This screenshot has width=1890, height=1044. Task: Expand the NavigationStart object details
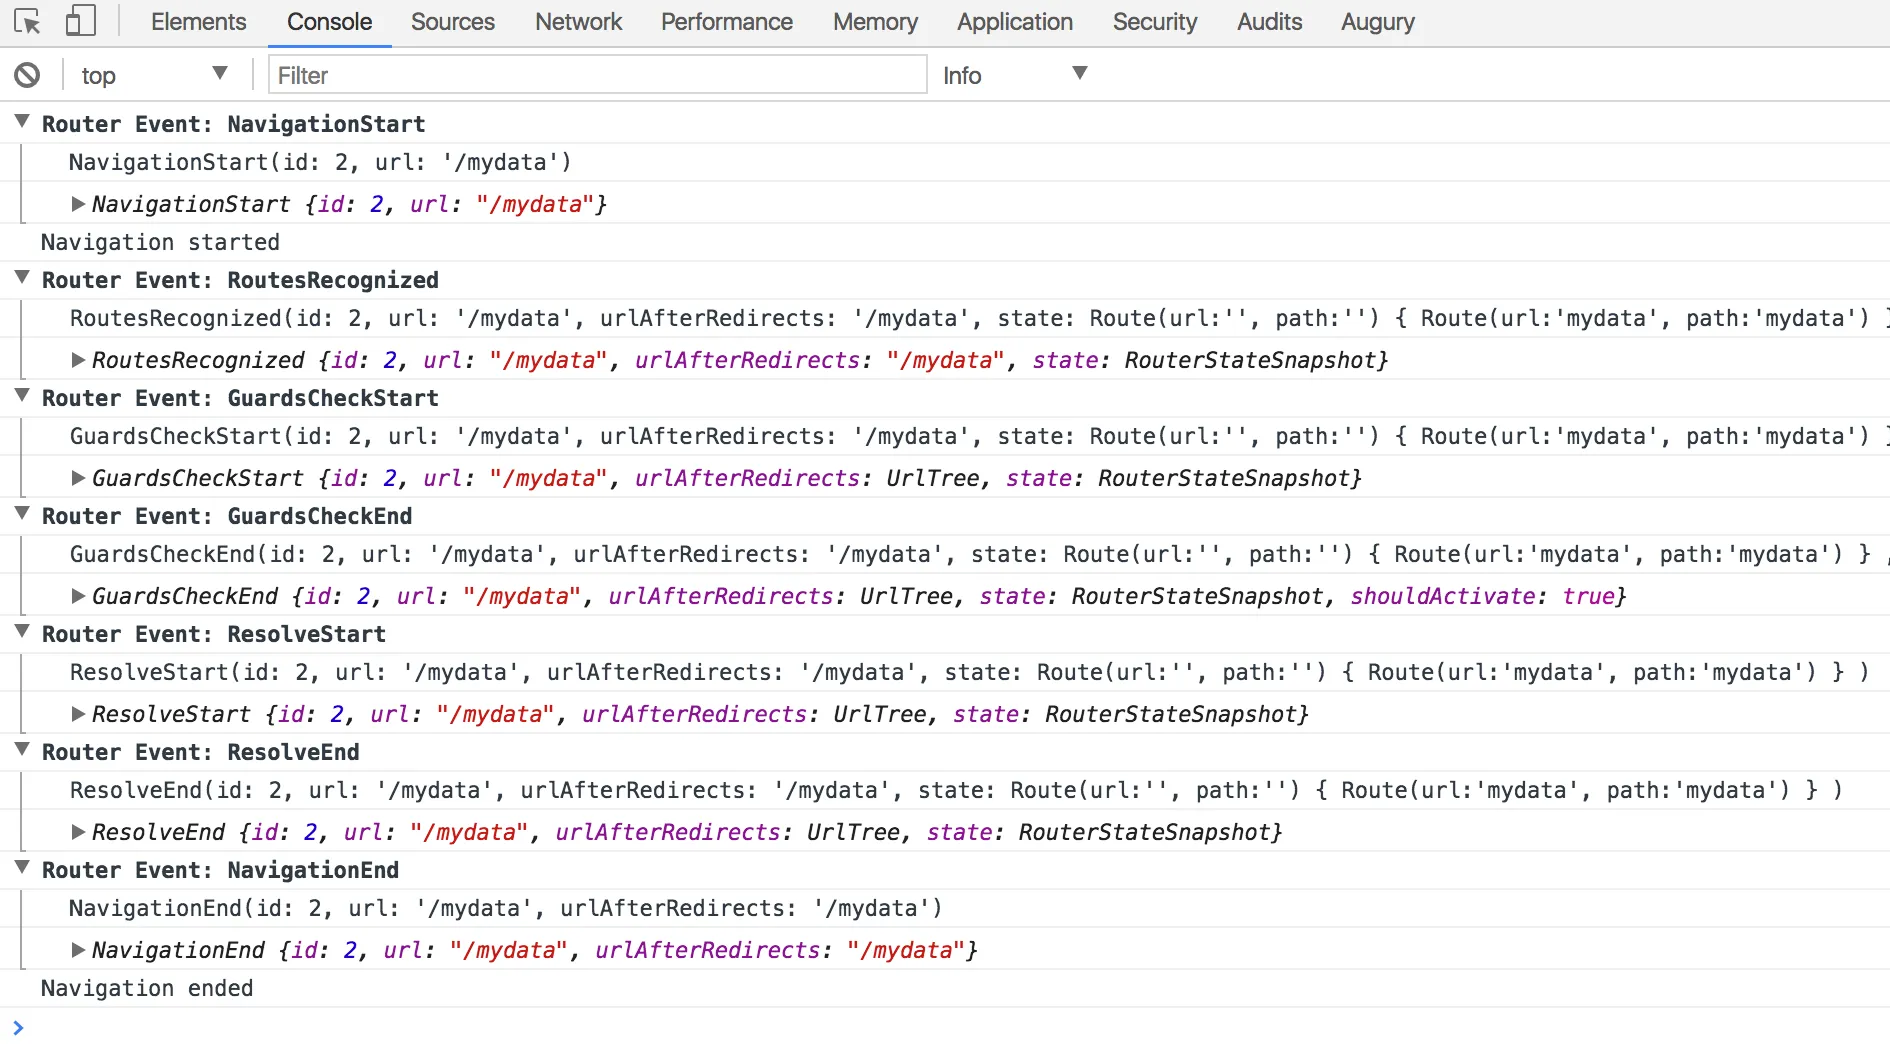click(x=78, y=204)
